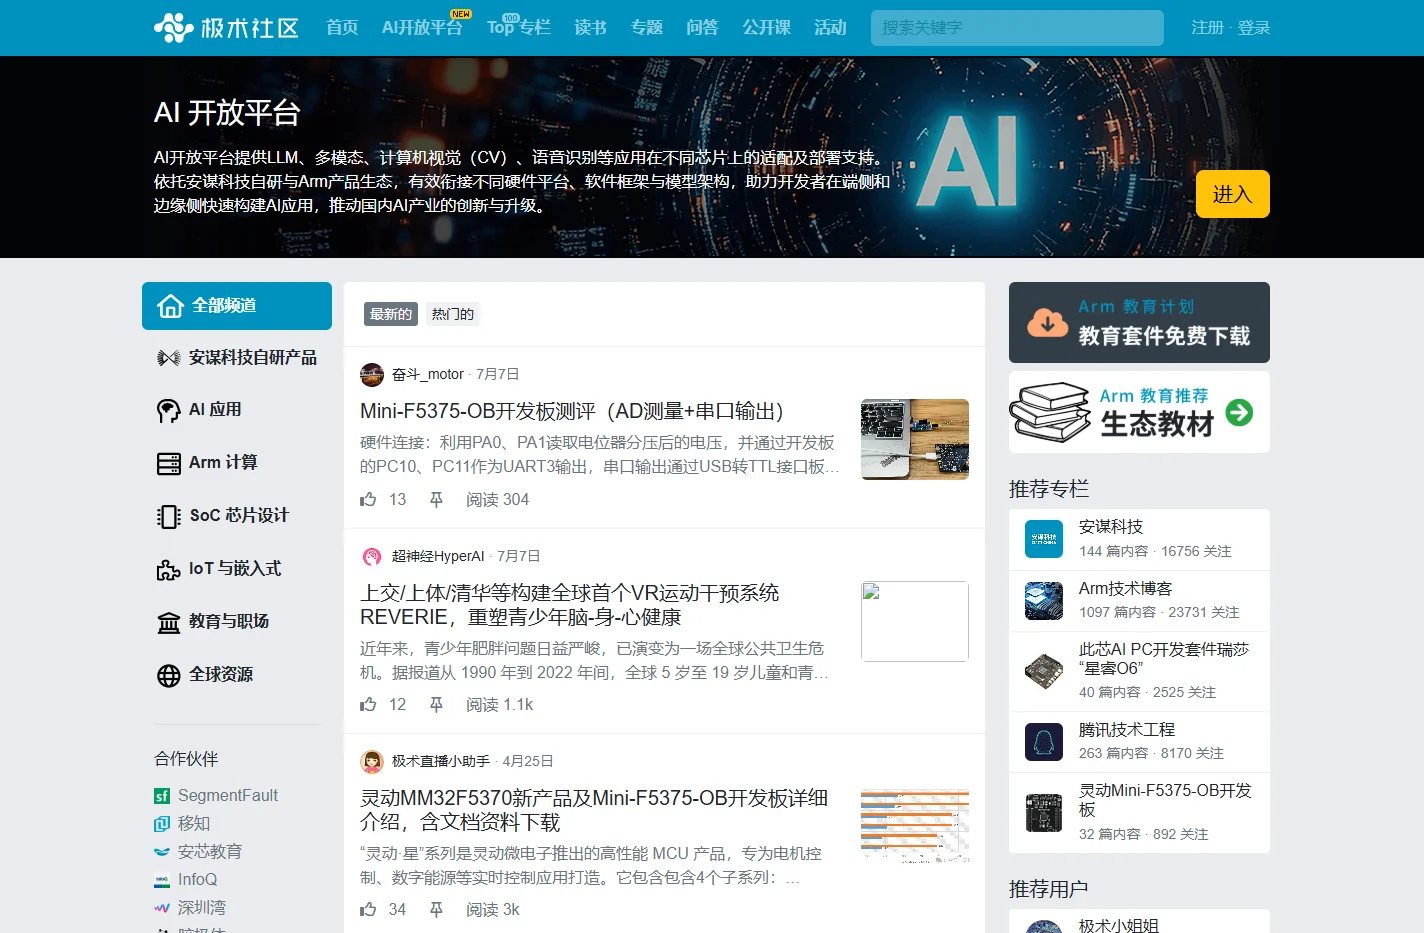Open 公开课 in top navigation

[x=766, y=27]
